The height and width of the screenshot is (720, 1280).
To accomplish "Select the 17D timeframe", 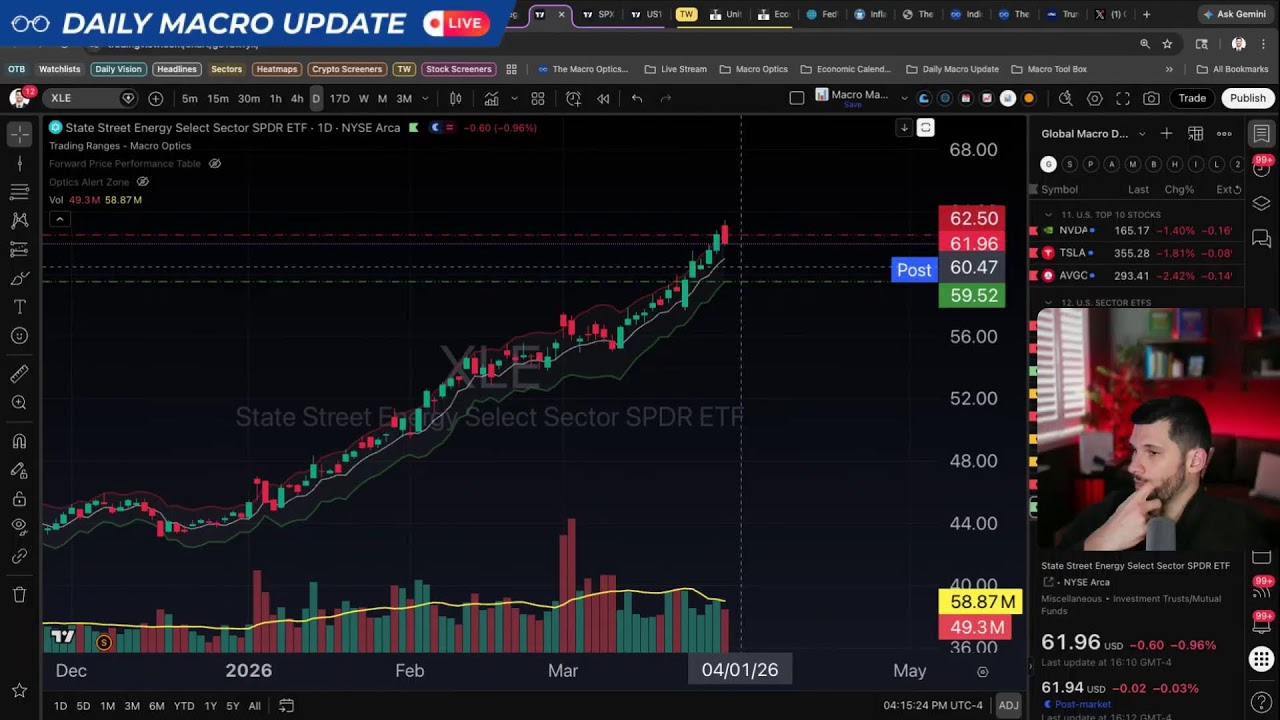I will (340, 98).
